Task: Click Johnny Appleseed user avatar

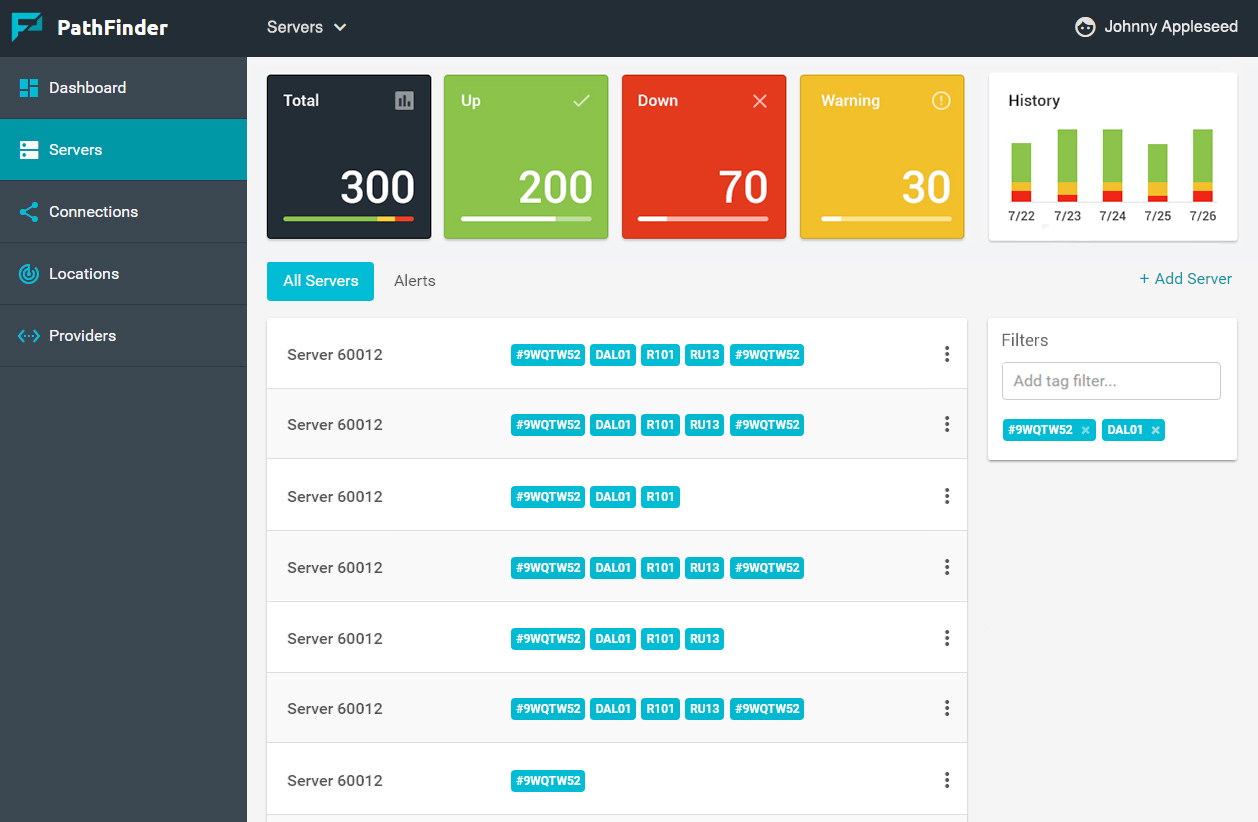Action: click(1085, 28)
